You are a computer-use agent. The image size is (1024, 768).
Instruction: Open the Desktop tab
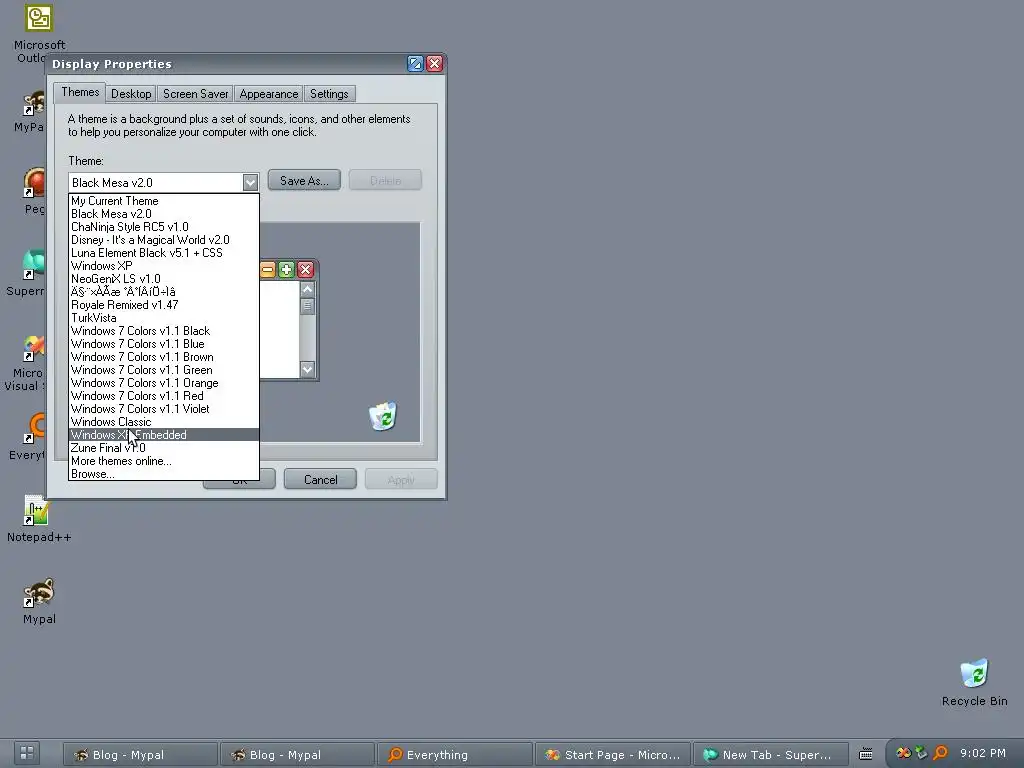click(131, 94)
